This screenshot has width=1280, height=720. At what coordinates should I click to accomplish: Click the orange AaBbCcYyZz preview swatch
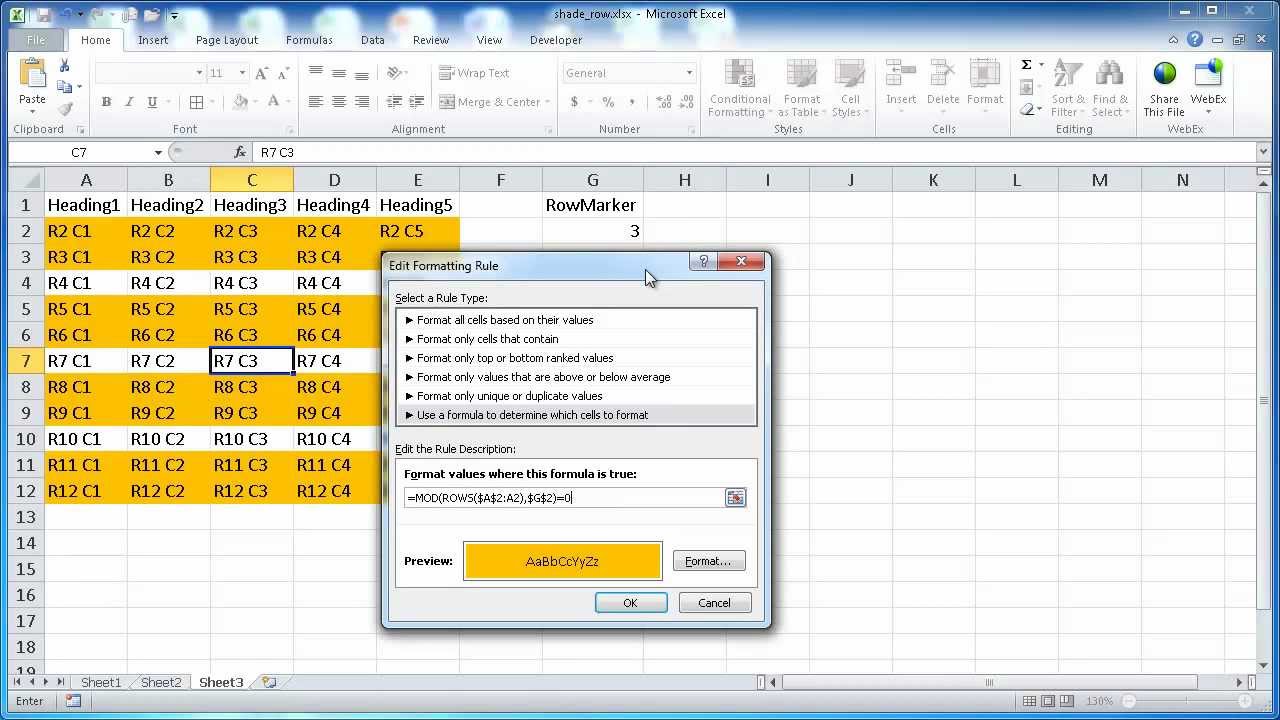pyautogui.click(x=562, y=561)
